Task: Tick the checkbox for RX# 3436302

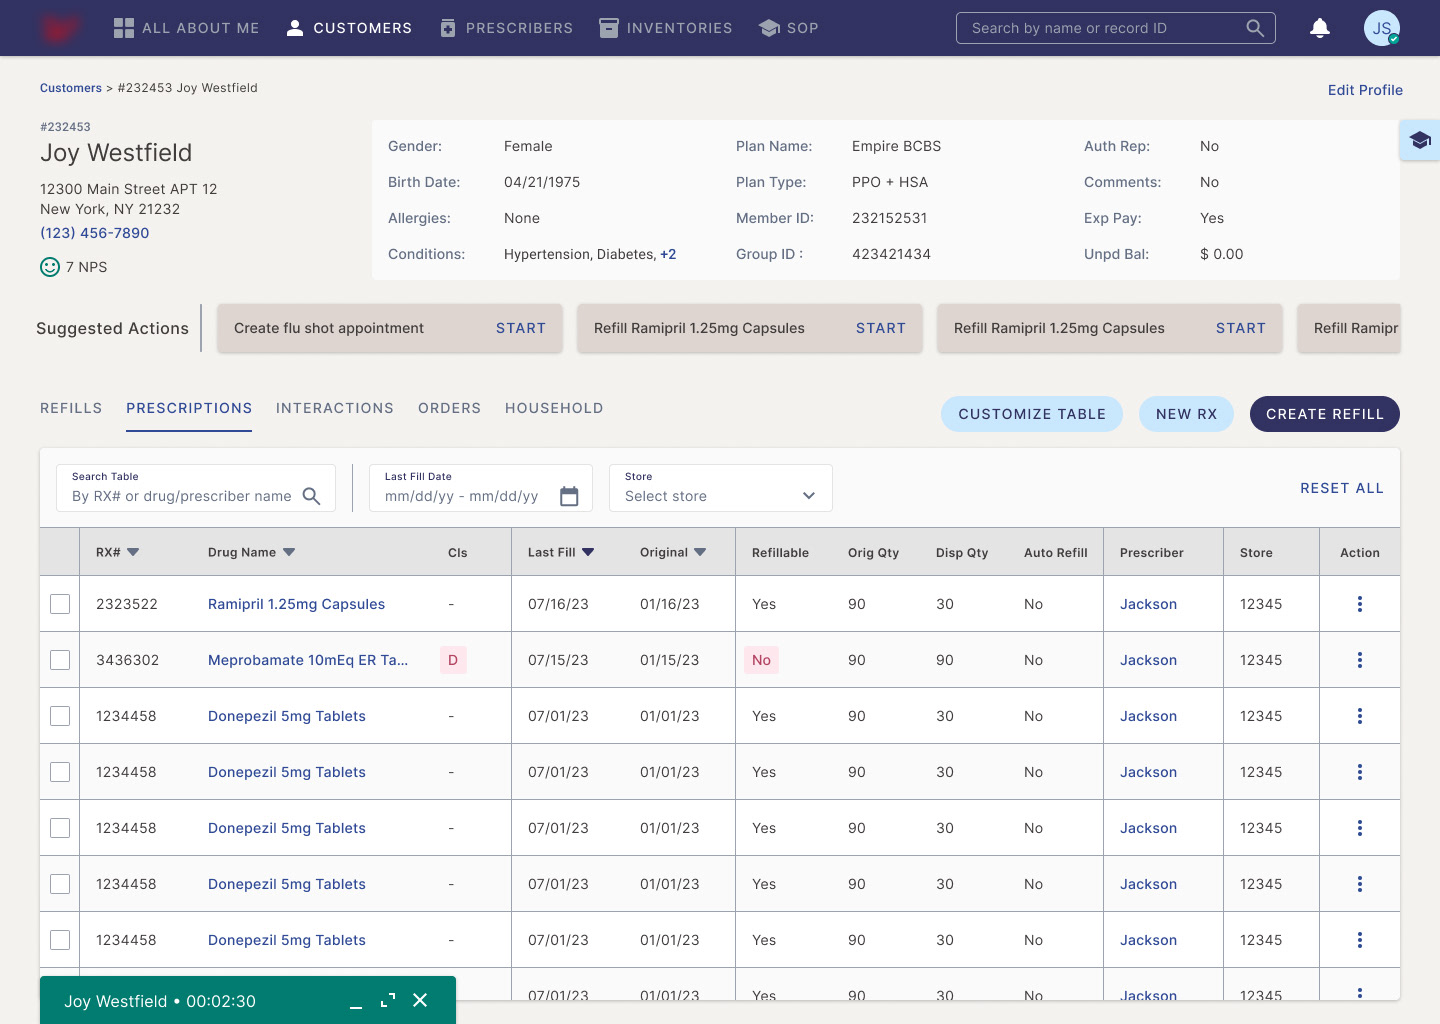Action: coord(60,660)
